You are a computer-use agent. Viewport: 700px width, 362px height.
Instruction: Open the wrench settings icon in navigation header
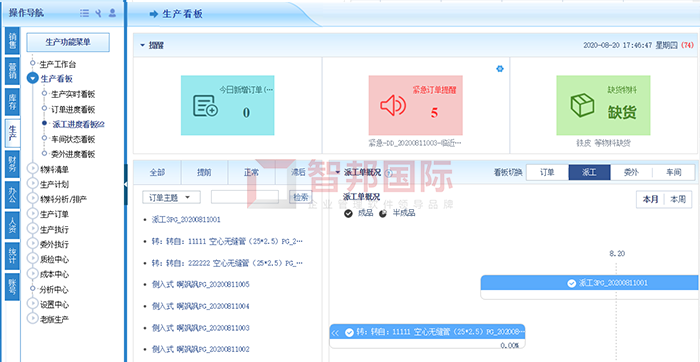[98, 13]
